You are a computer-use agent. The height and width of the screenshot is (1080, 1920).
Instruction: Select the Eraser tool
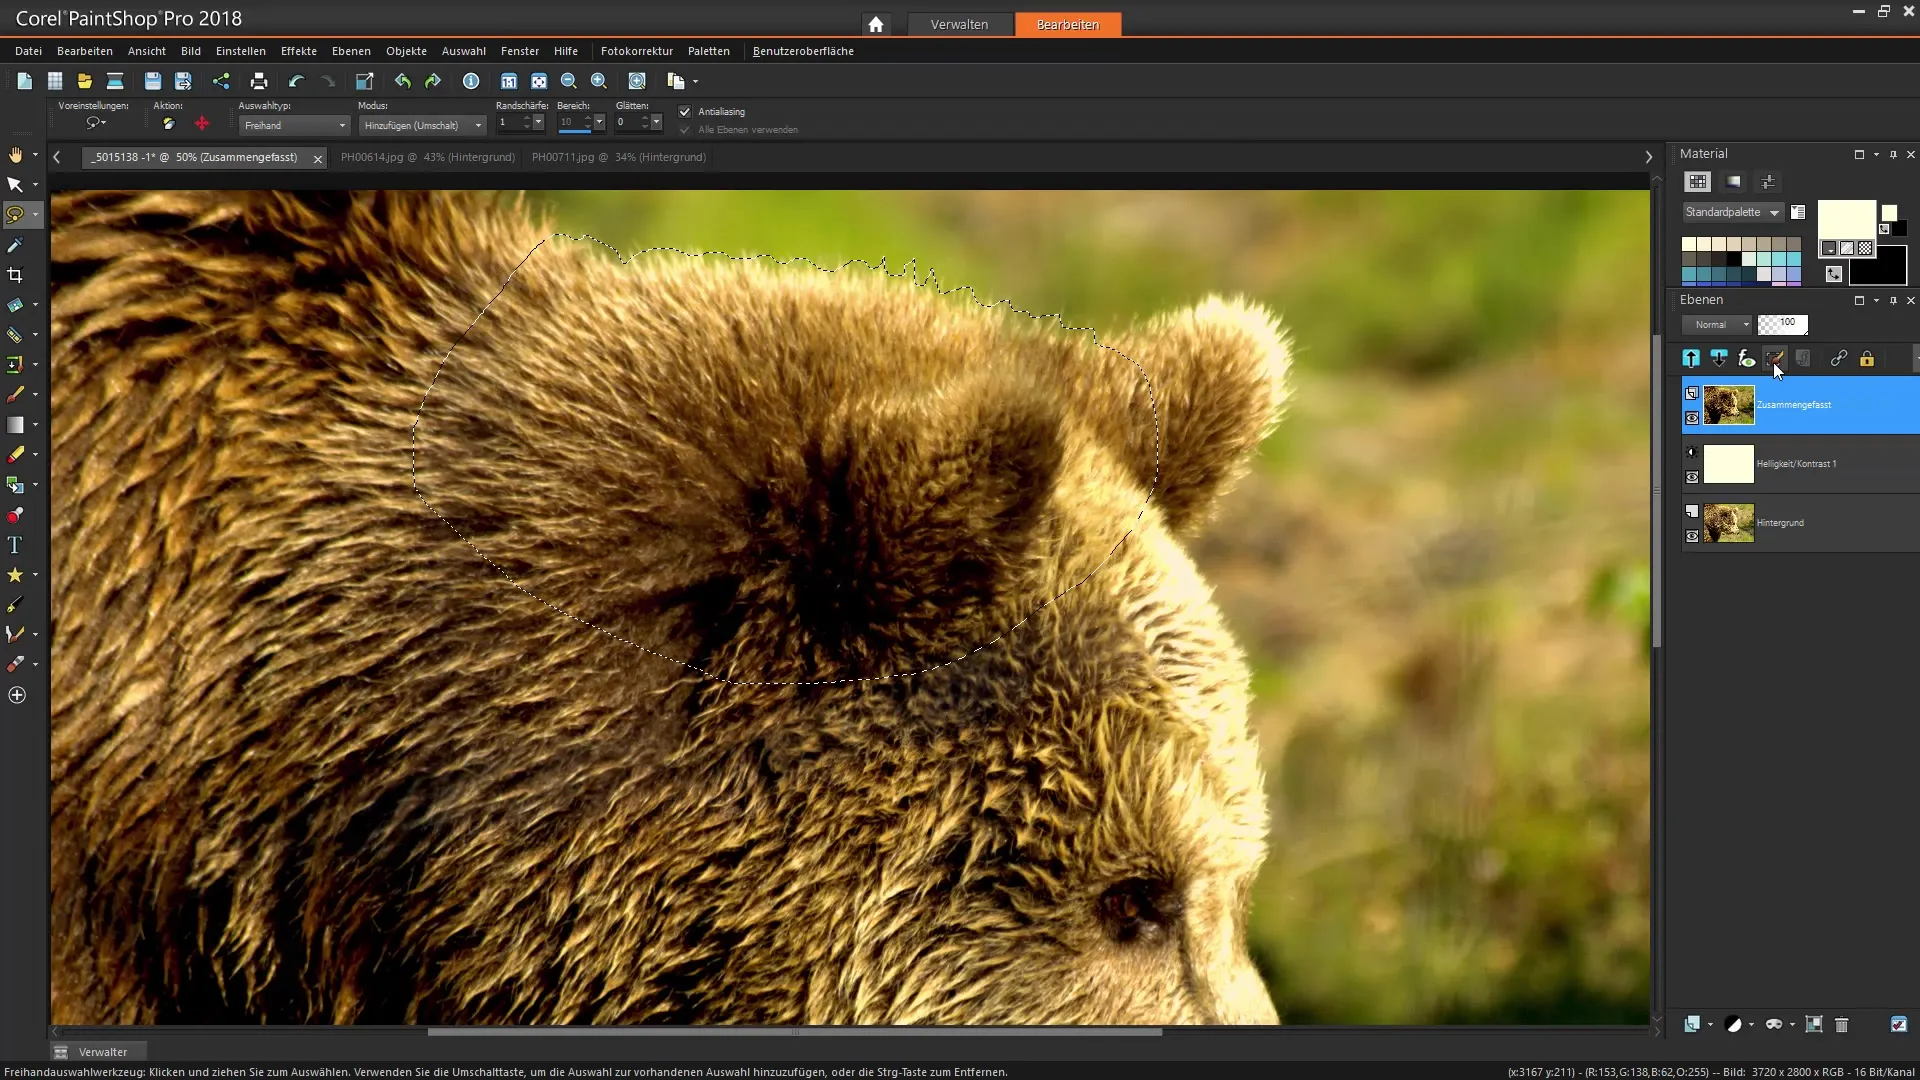click(x=15, y=455)
